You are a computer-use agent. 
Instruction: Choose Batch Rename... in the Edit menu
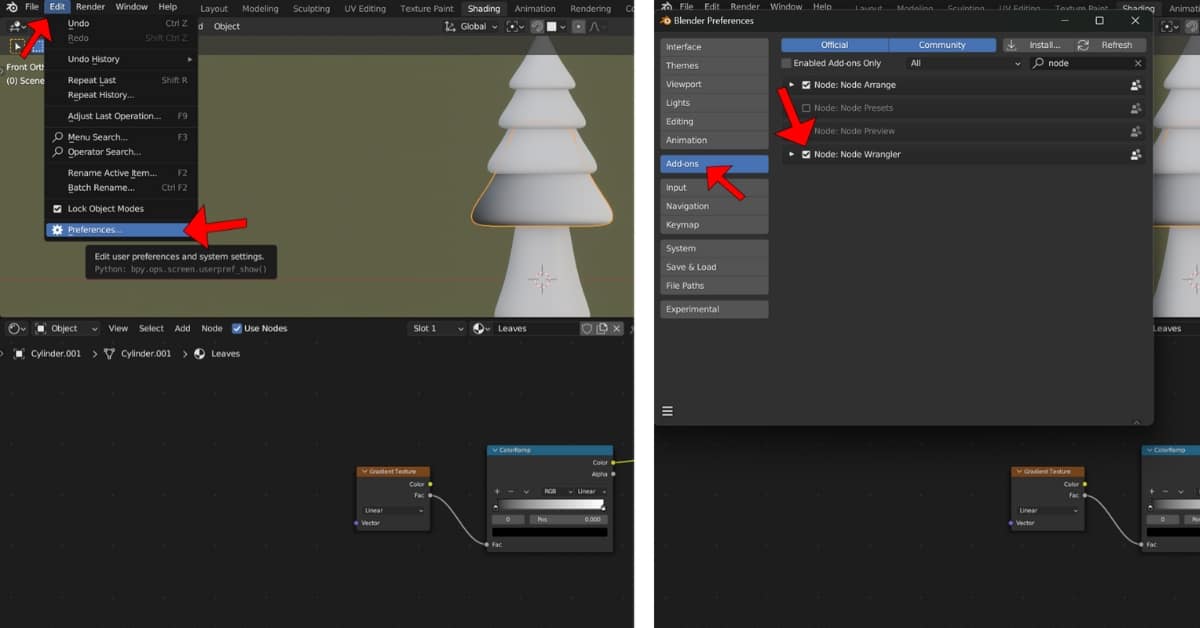(x=120, y=188)
